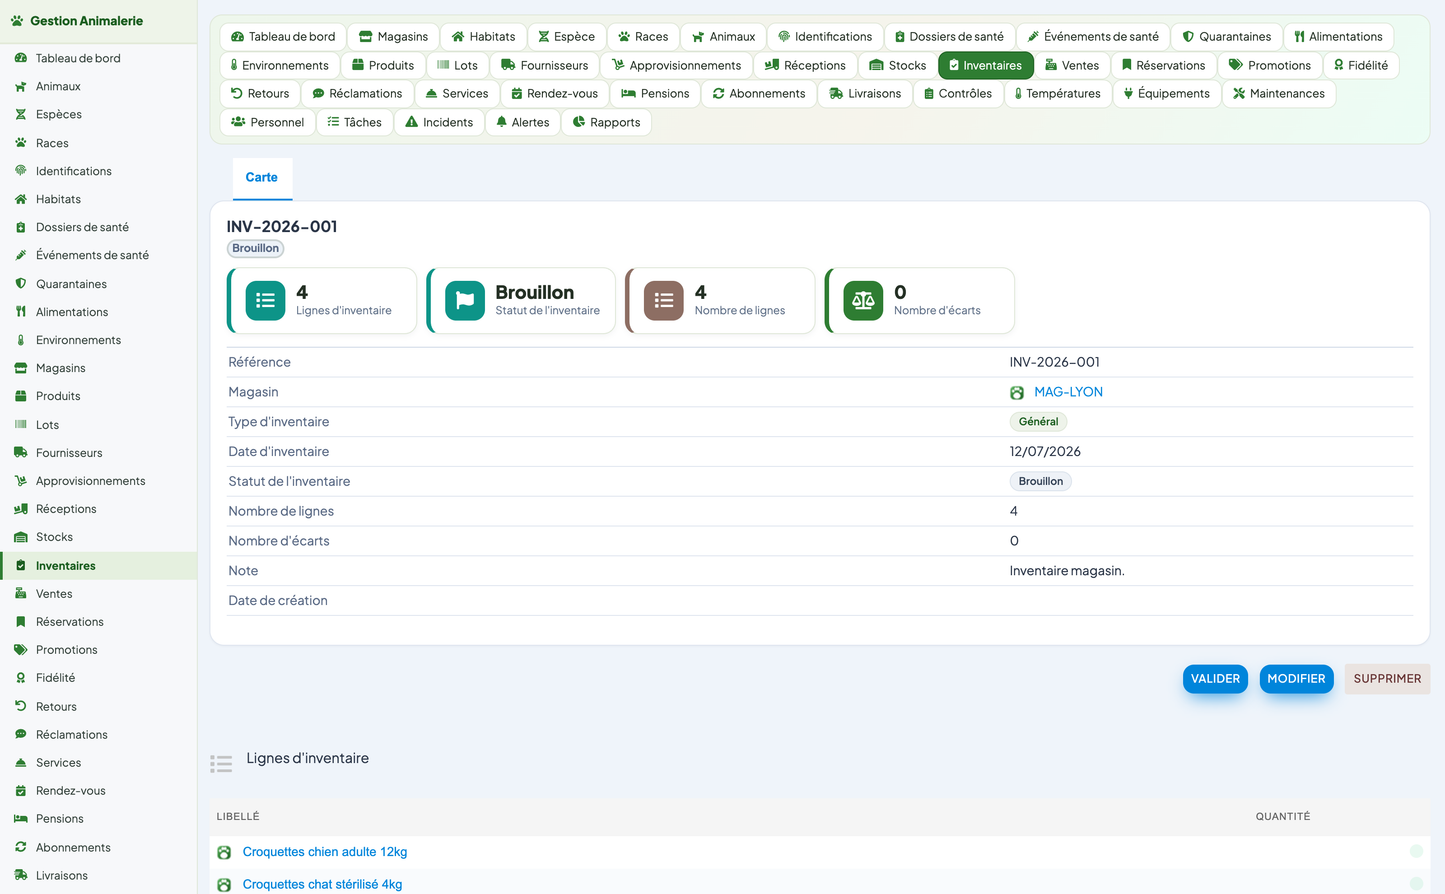Image resolution: width=1445 pixels, height=894 pixels.
Task: Open Croquettes chat stérilisé 4kg link
Action: click(x=322, y=884)
